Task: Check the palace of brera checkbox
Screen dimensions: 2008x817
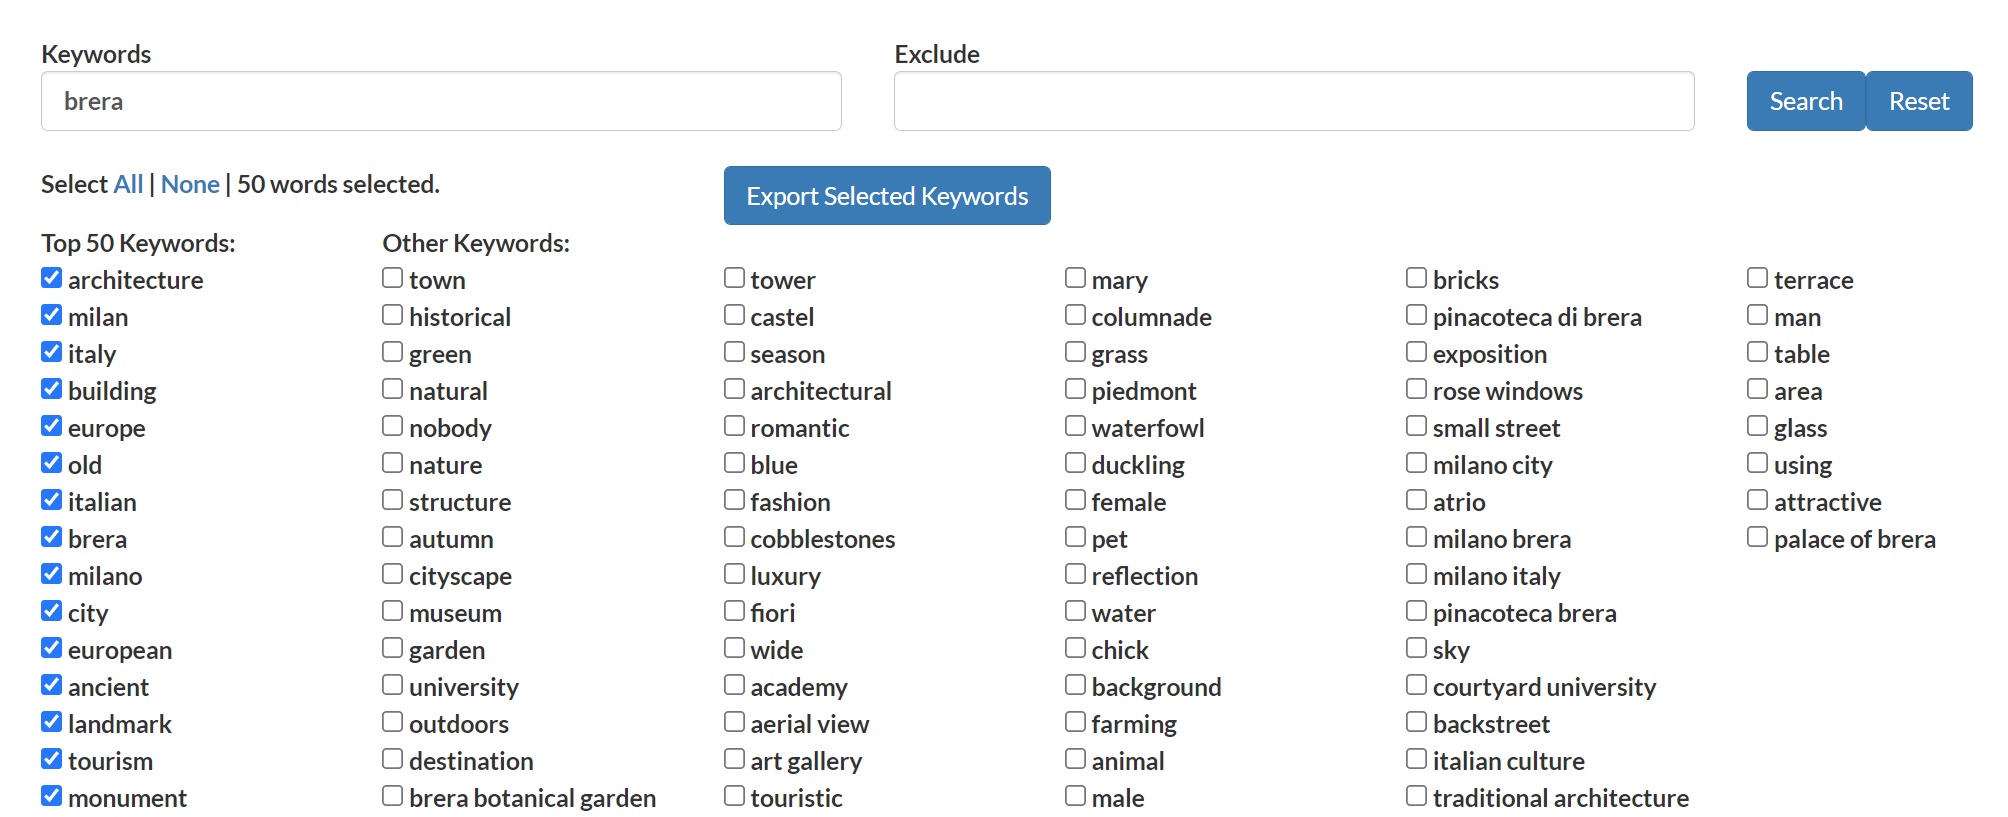Action: click(x=1758, y=537)
